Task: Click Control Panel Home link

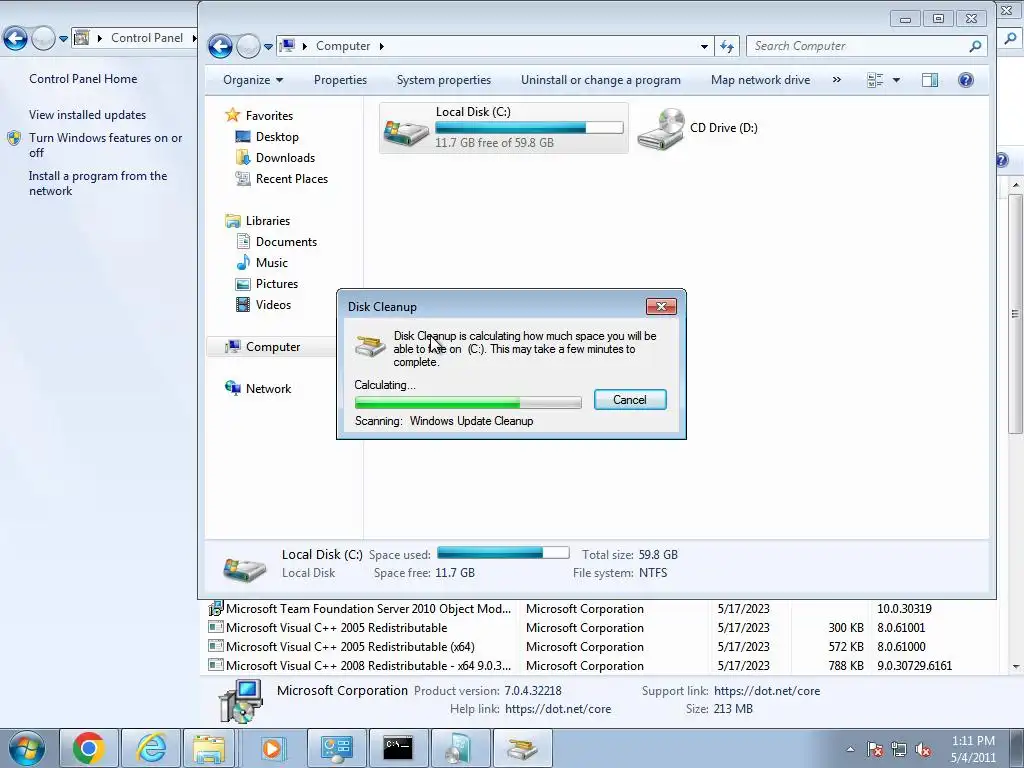Action: coord(83,78)
